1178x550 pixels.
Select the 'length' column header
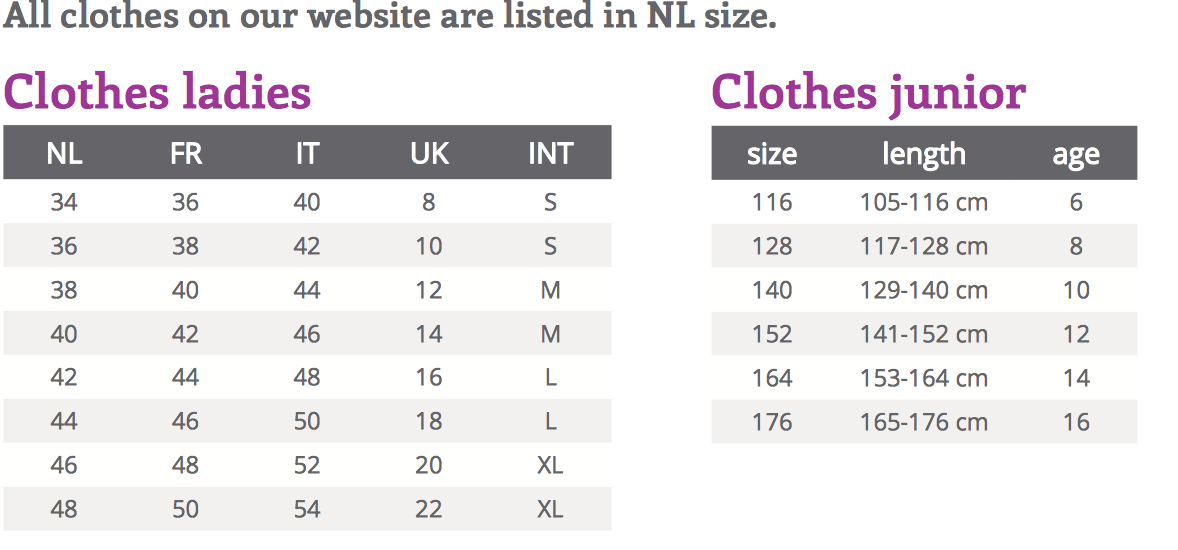coord(924,154)
